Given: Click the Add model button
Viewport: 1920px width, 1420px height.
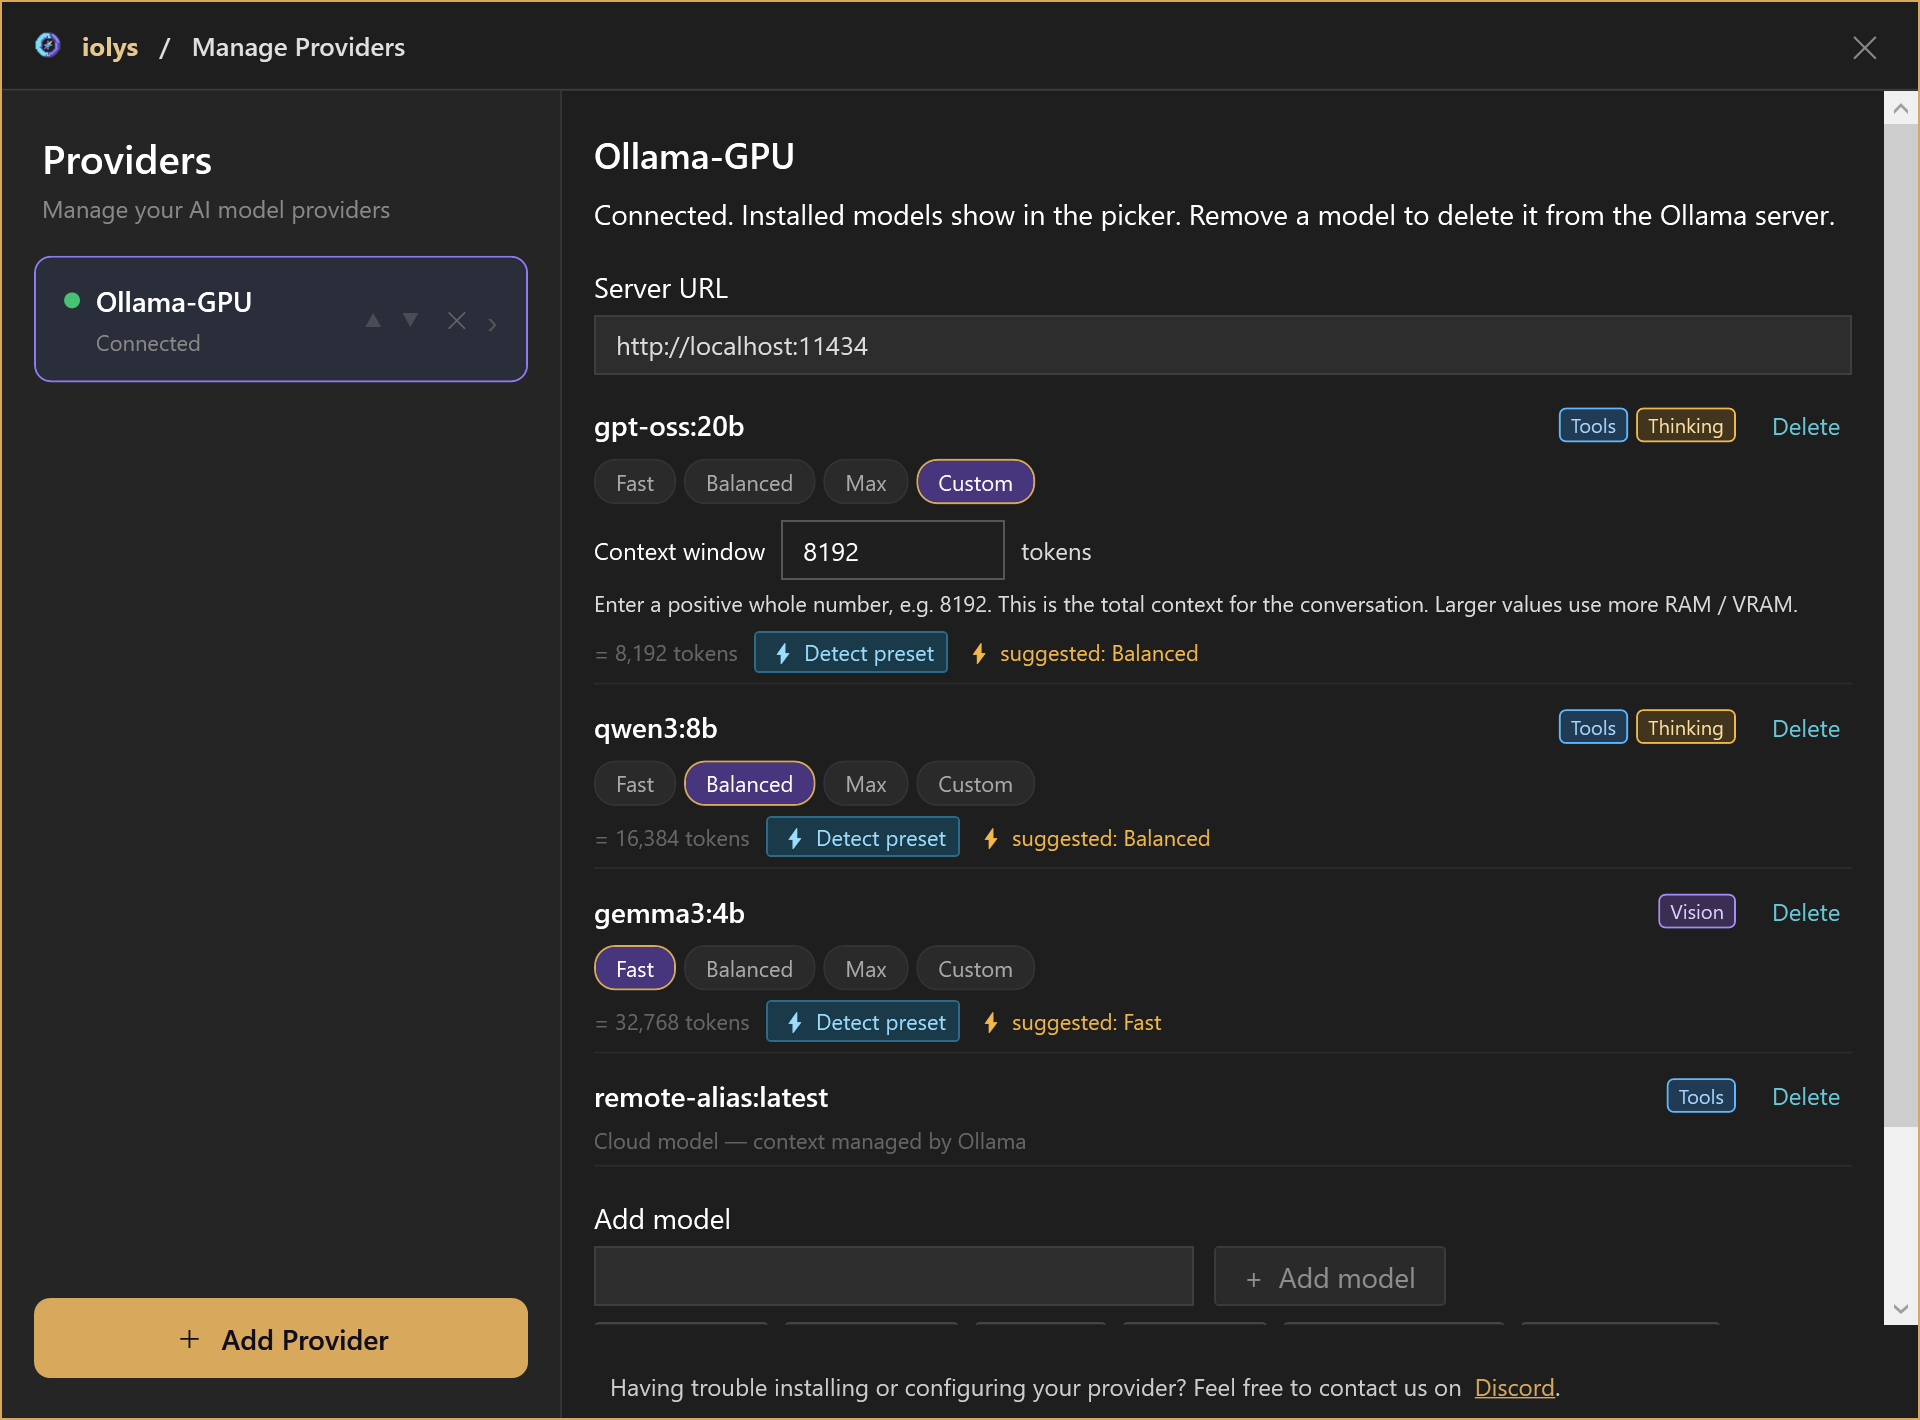Looking at the screenshot, I should (x=1330, y=1276).
